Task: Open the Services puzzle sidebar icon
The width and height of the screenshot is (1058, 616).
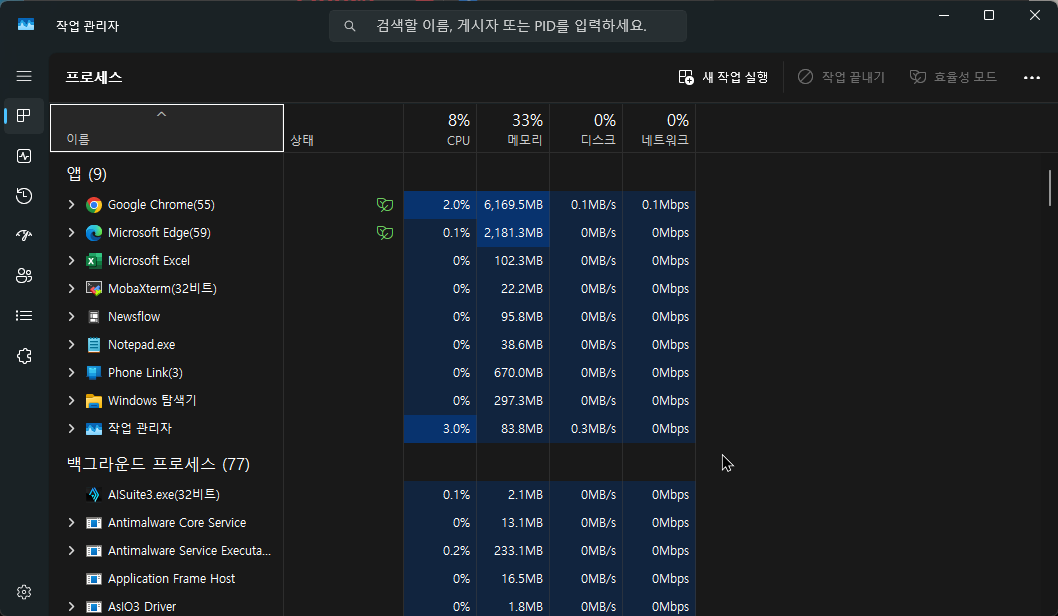Action: 24,356
